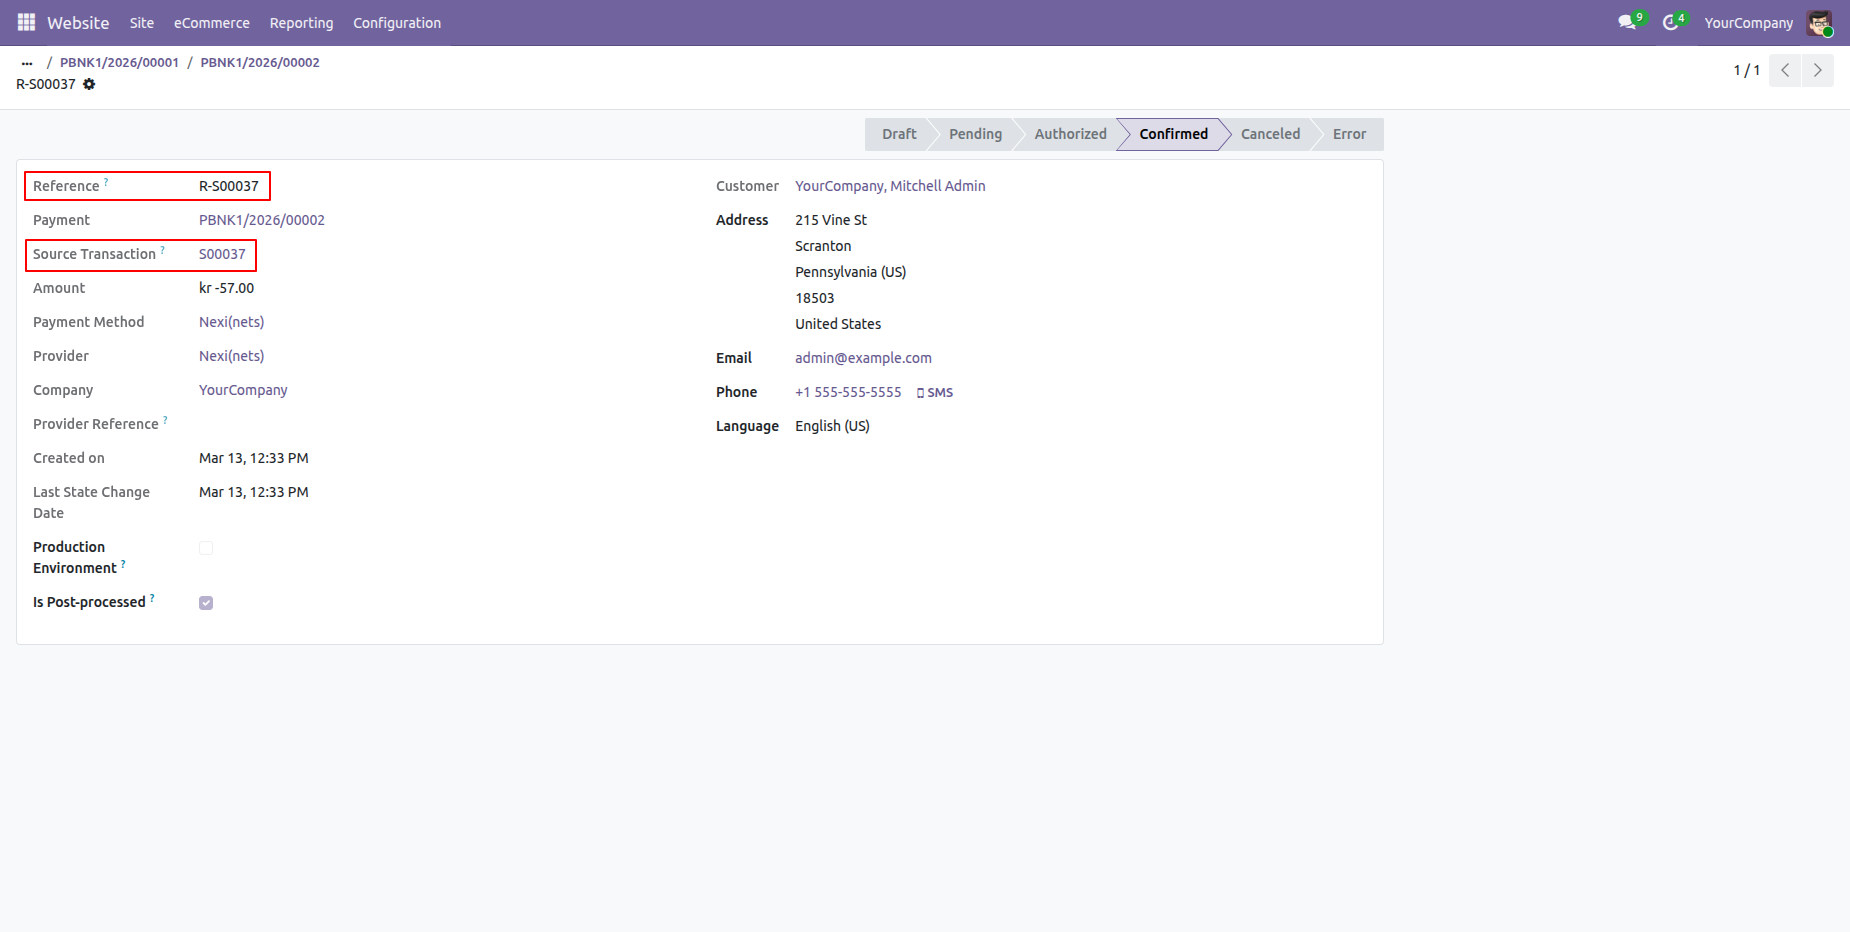
Task: Show the Provider Reference help tooltip
Action: coord(165,419)
